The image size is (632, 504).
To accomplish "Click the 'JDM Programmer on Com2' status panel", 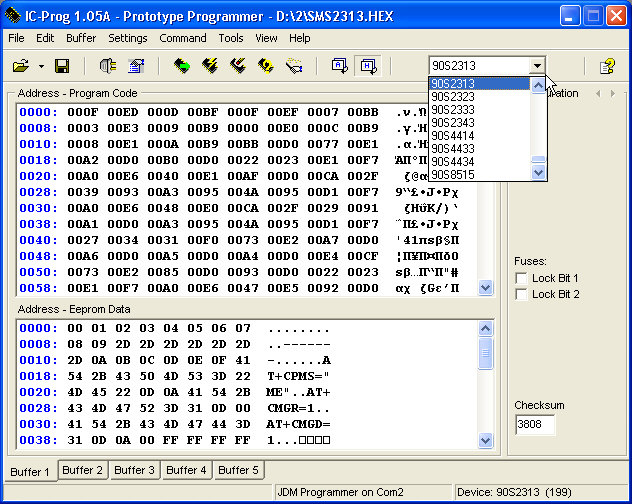I will point(364,492).
